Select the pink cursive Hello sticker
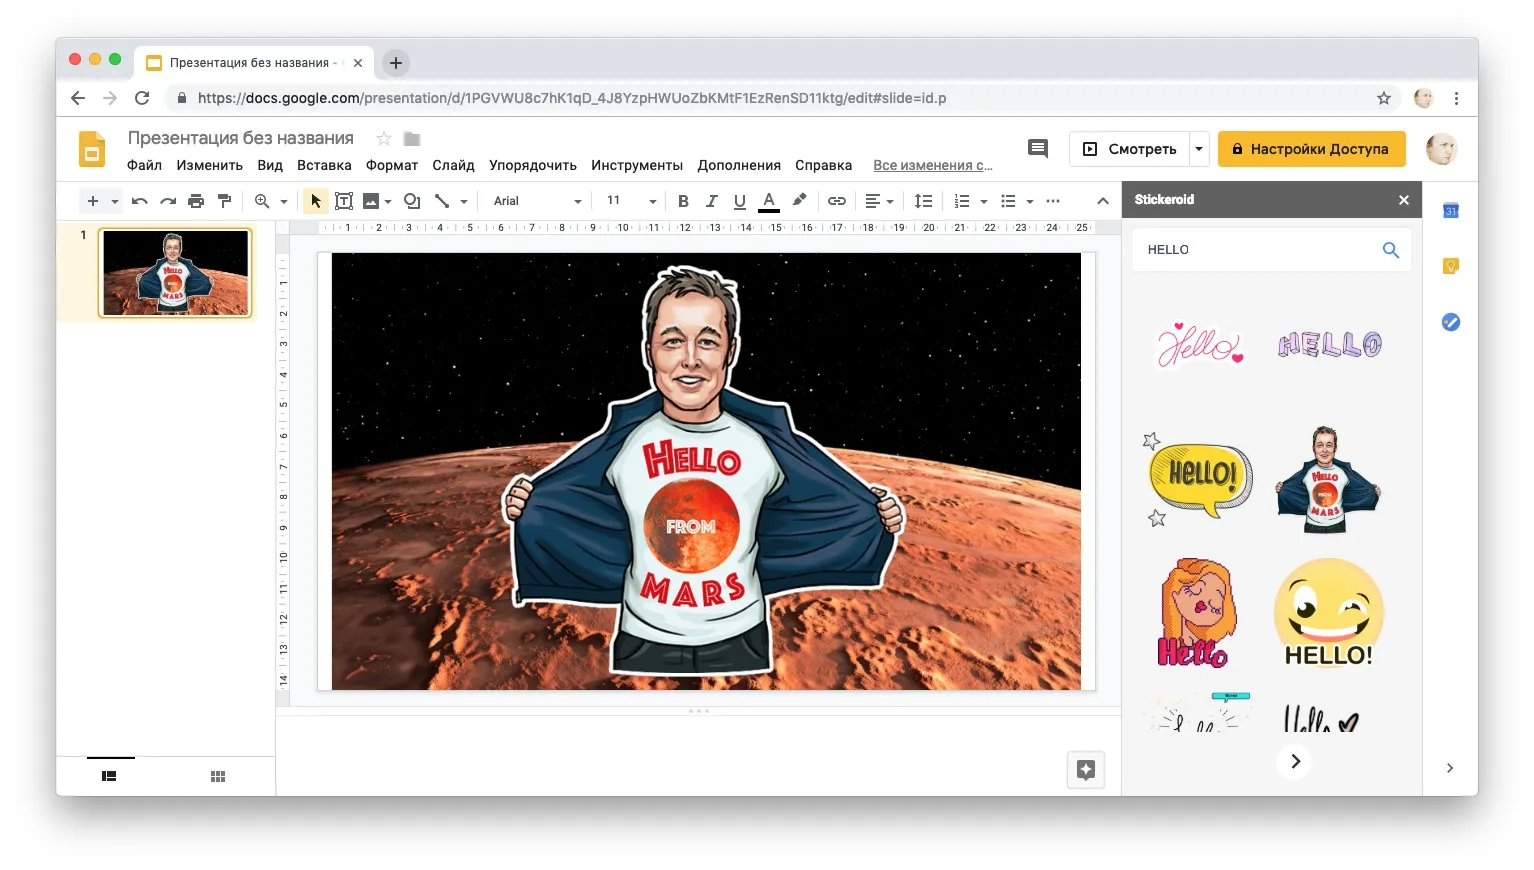 click(1199, 345)
